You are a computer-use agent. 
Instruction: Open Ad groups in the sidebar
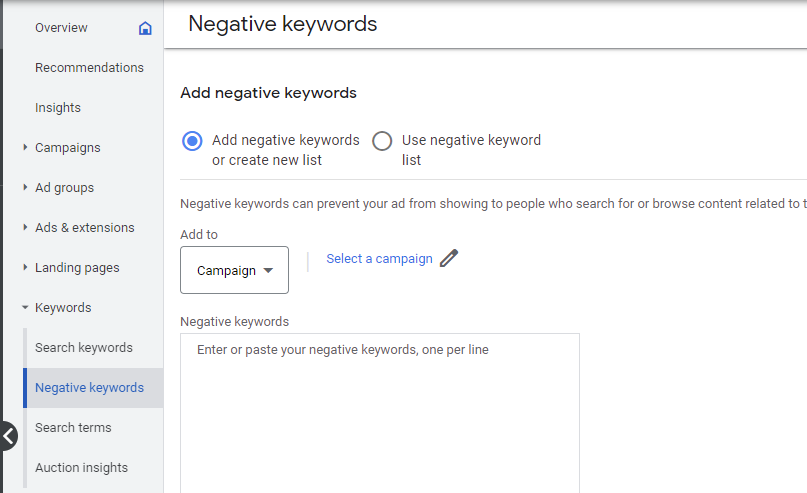click(64, 188)
